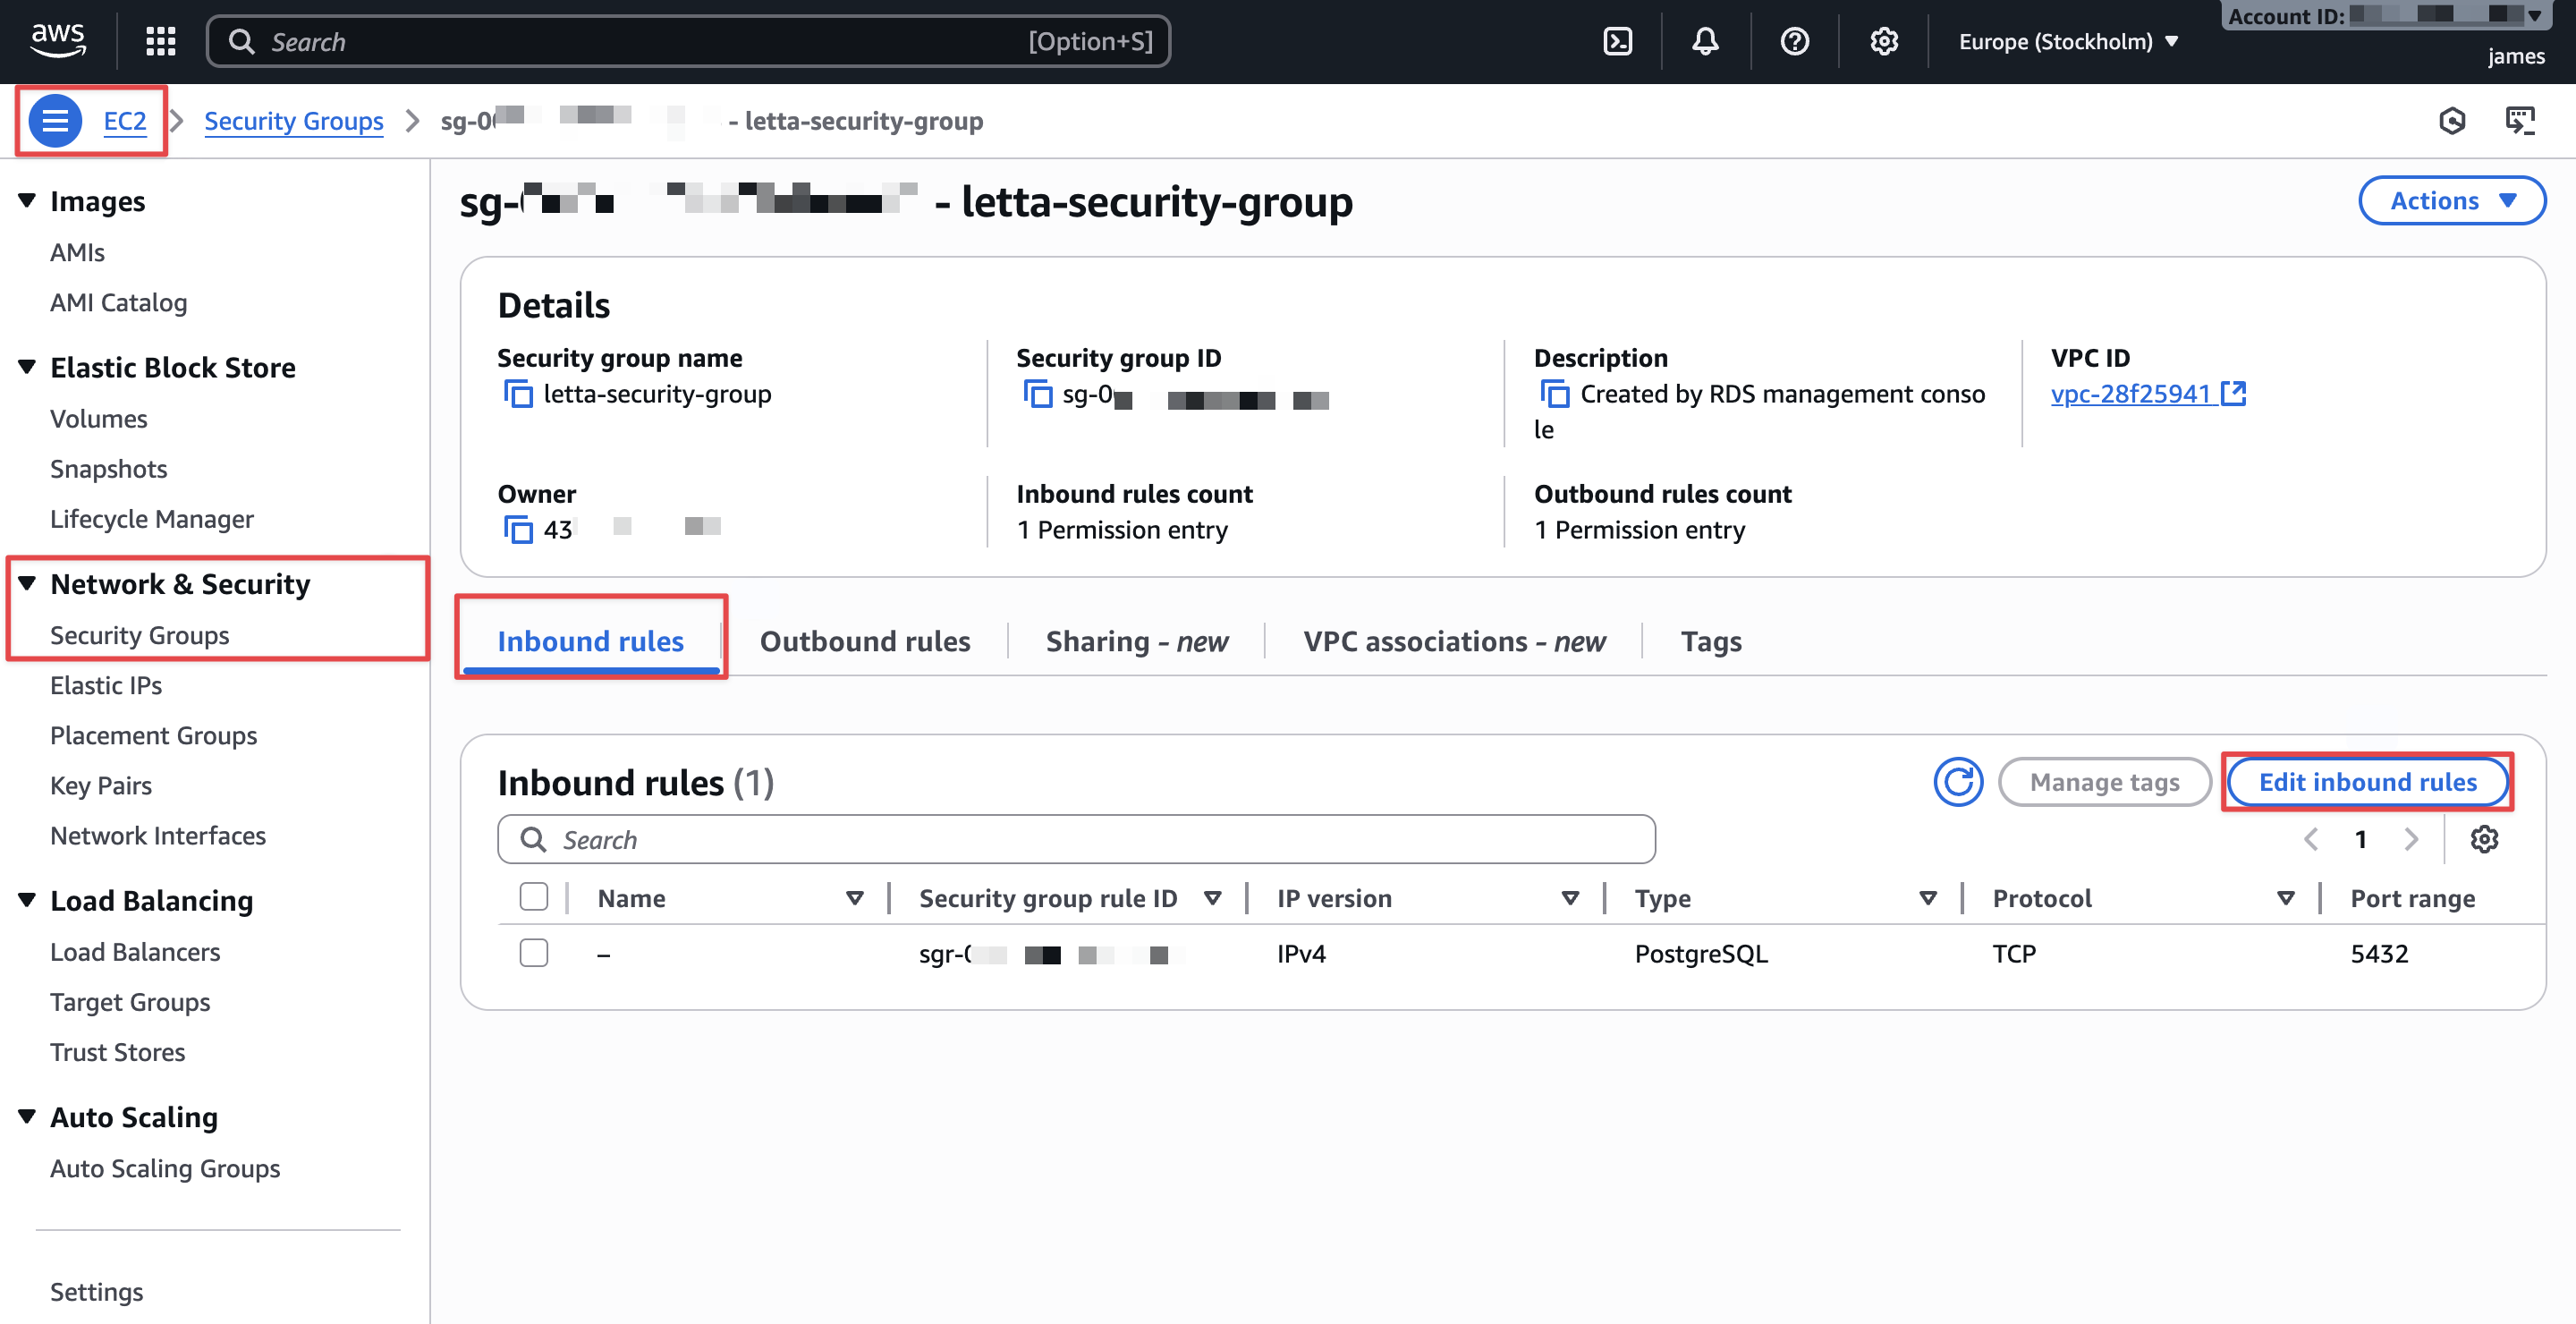Toggle the side navigation hamburger menu
Screen dimensions: 2576x1324
pyautogui.click(x=55, y=121)
